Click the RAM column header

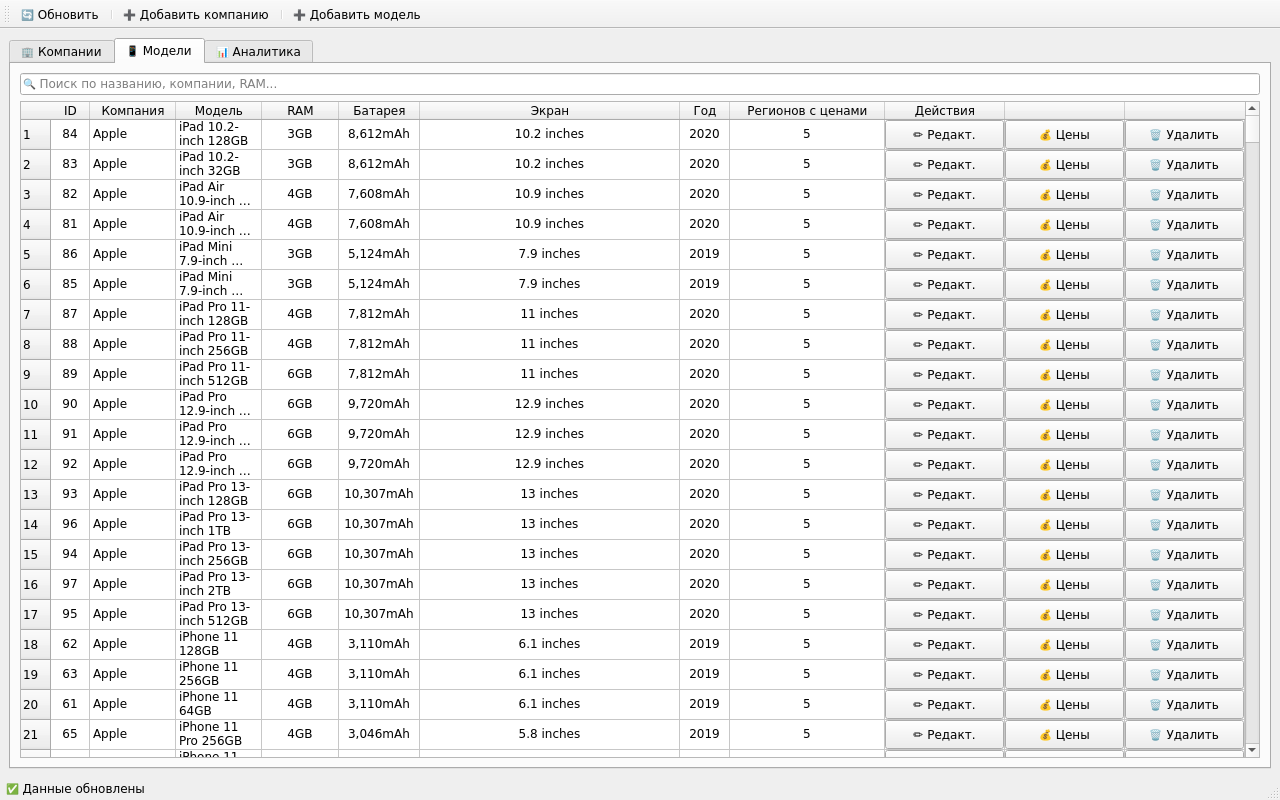pos(300,111)
